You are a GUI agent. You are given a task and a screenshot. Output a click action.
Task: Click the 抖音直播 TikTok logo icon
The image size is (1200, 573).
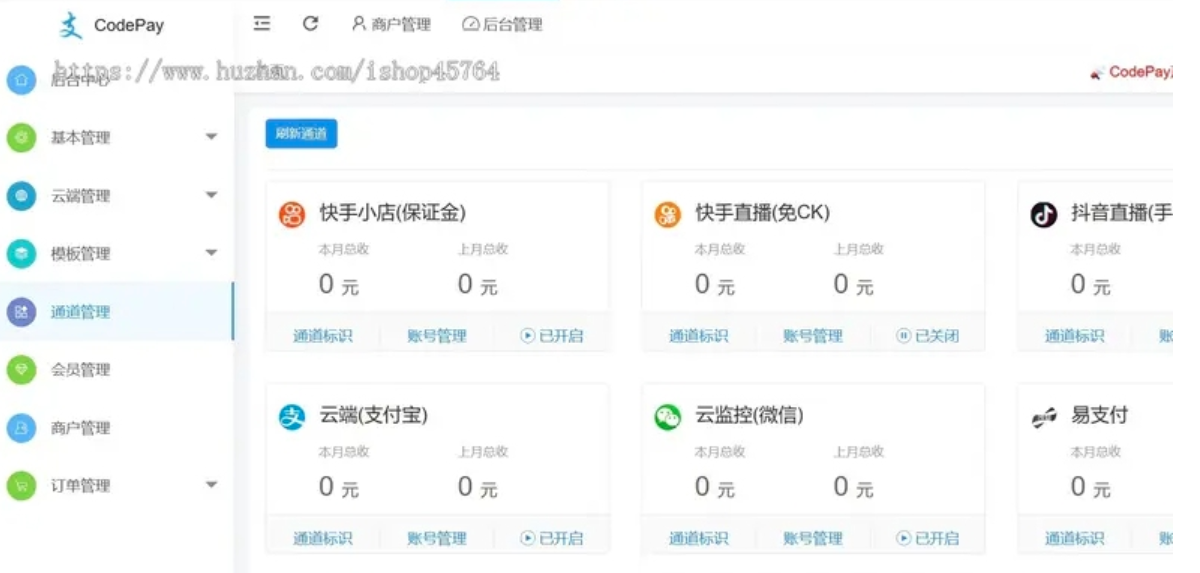(x=1044, y=214)
